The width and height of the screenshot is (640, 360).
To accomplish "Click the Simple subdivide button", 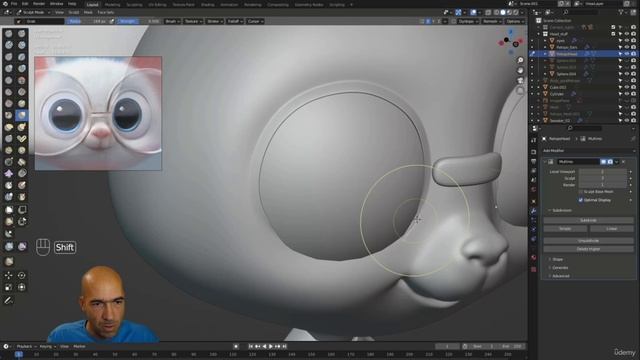I will [565, 229].
